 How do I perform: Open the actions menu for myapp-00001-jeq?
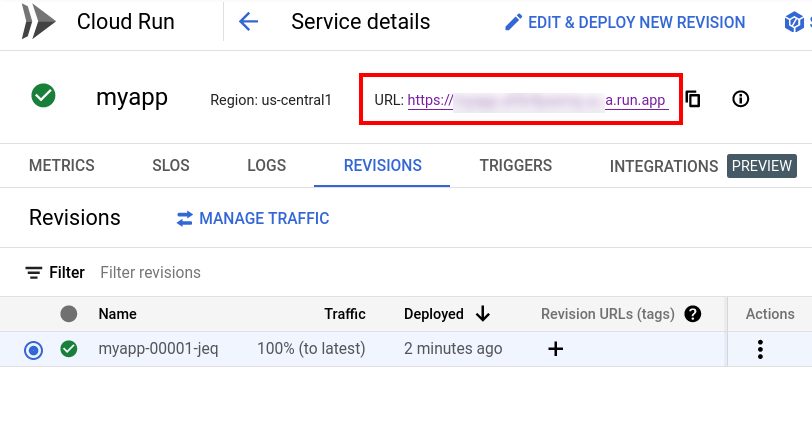(760, 350)
